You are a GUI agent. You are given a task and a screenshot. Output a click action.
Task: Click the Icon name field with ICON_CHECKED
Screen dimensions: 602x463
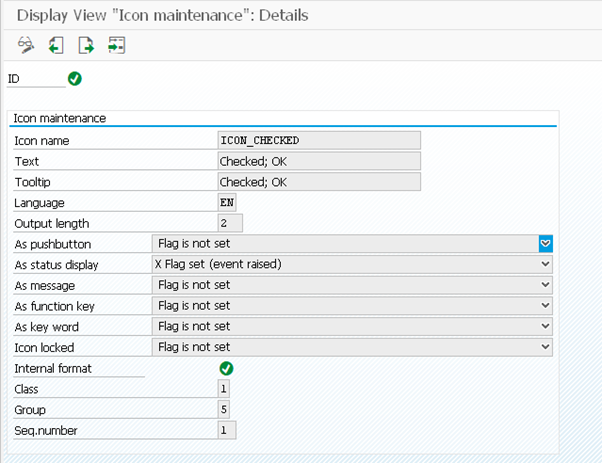pos(319,140)
